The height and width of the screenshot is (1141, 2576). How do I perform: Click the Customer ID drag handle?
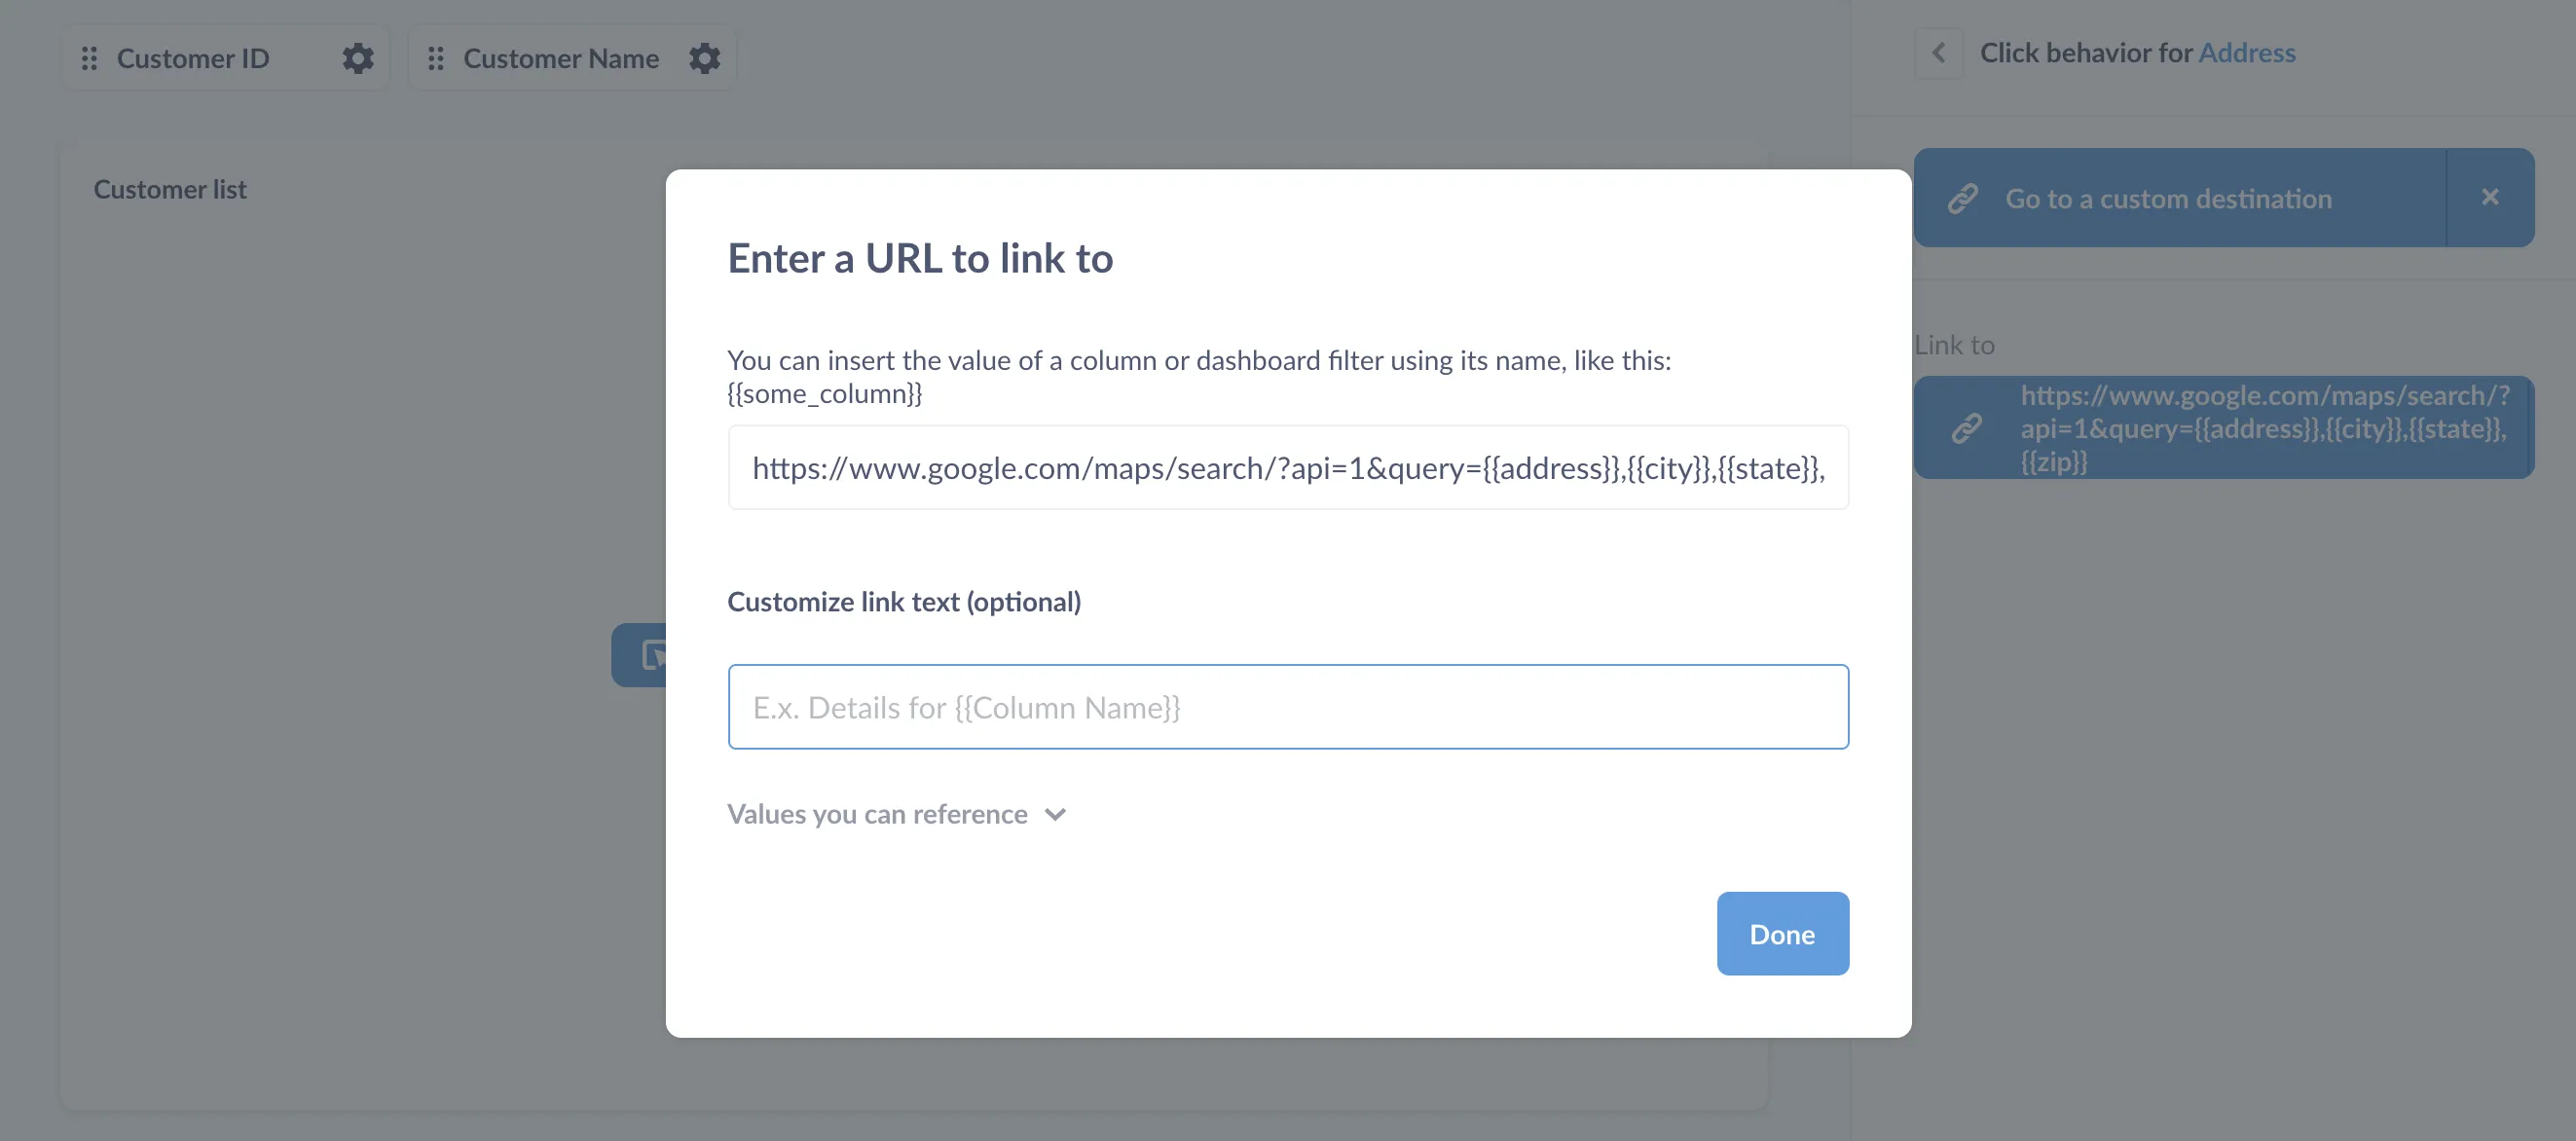click(88, 58)
